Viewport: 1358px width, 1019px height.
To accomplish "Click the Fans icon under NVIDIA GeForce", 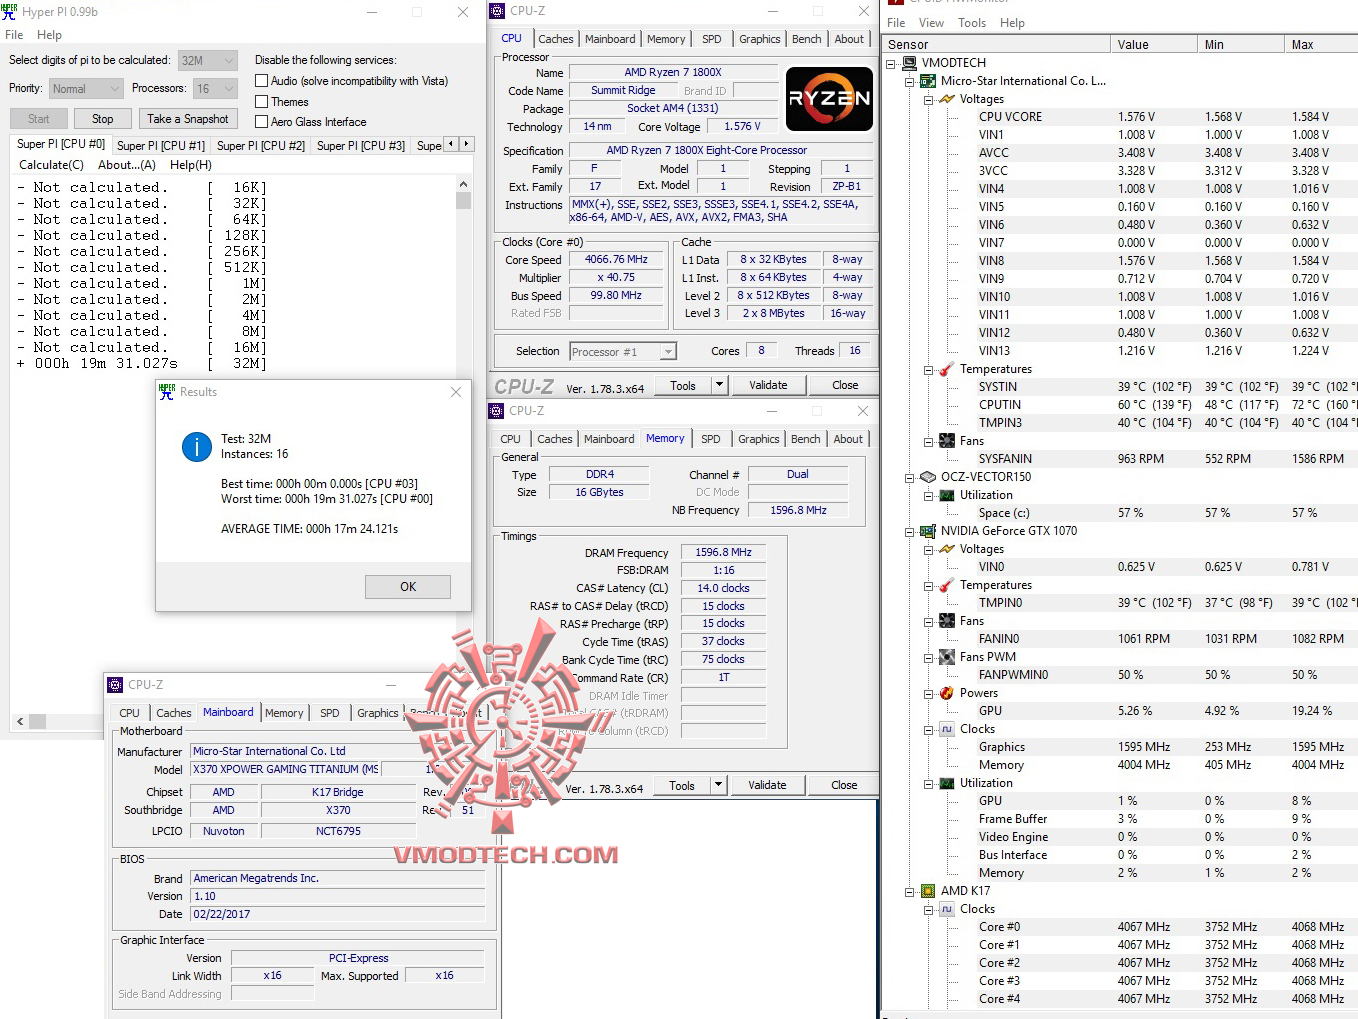I will pyautogui.click(x=948, y=620).
